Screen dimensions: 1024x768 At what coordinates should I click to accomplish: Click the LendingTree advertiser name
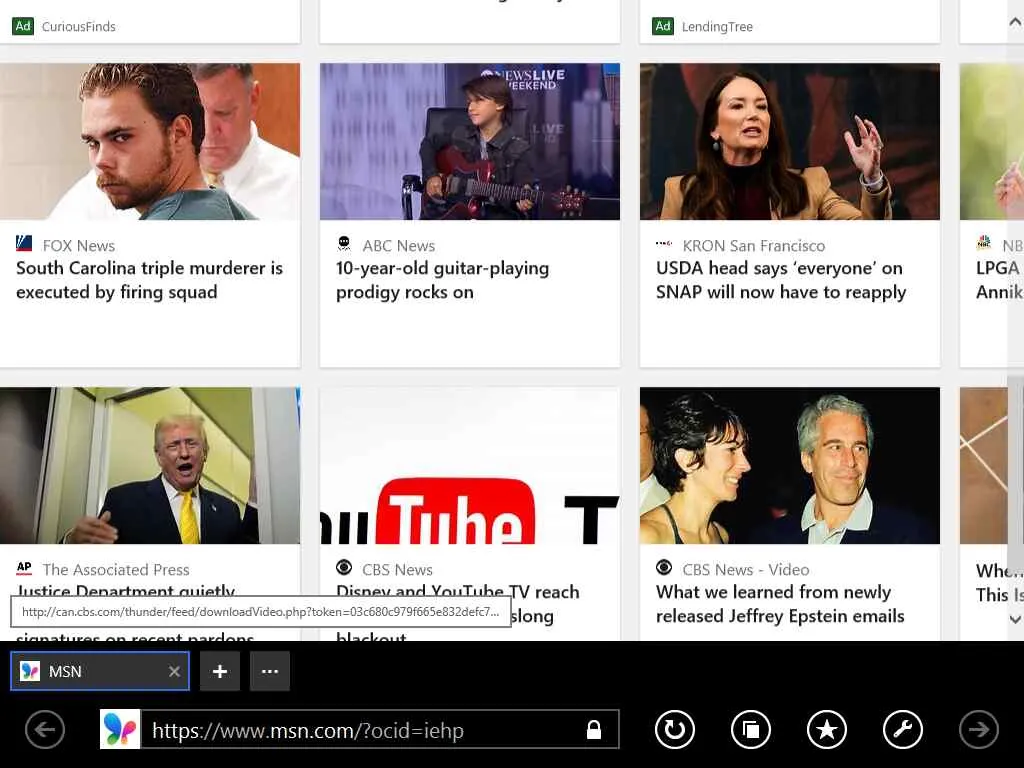(717, 27)
